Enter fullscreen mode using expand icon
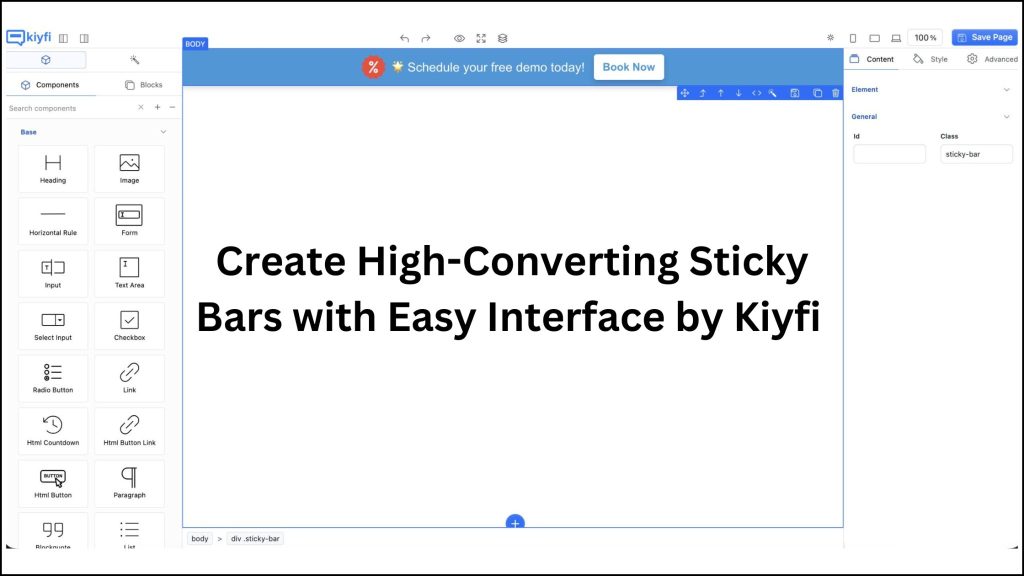This screenshot has width=1024, height=576. coord(481,38)
